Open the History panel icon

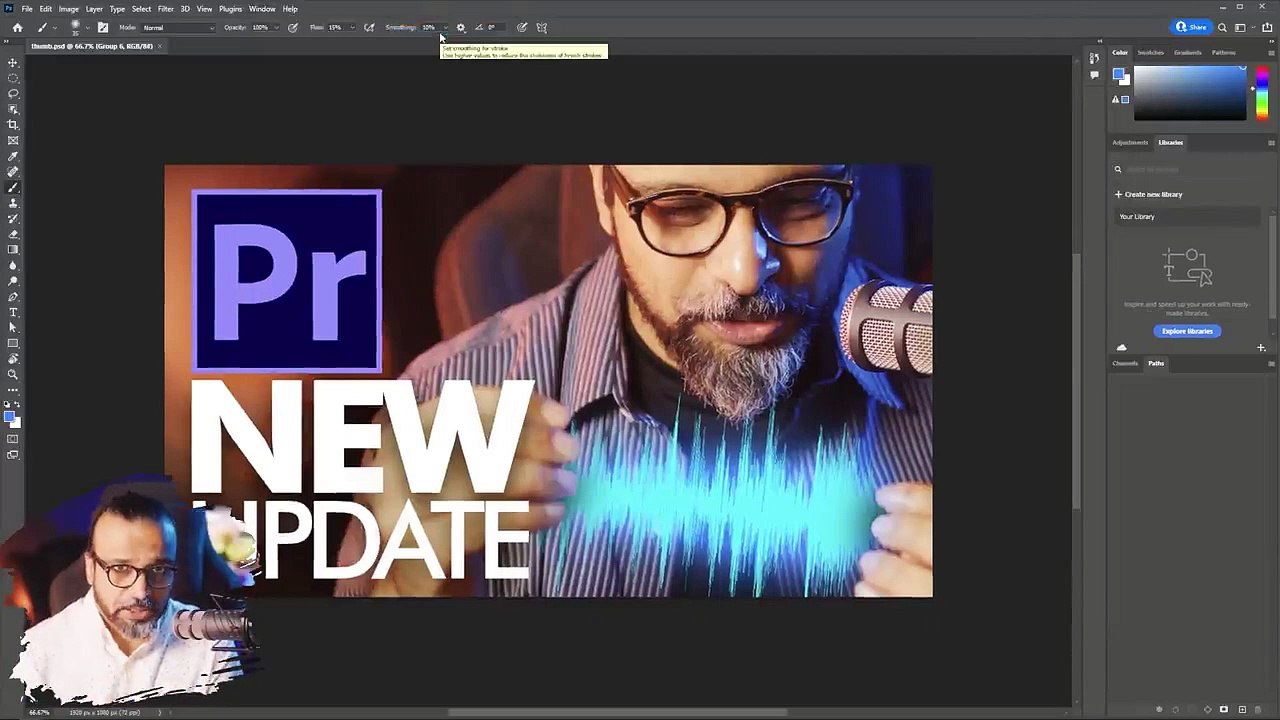(1094, 58)
